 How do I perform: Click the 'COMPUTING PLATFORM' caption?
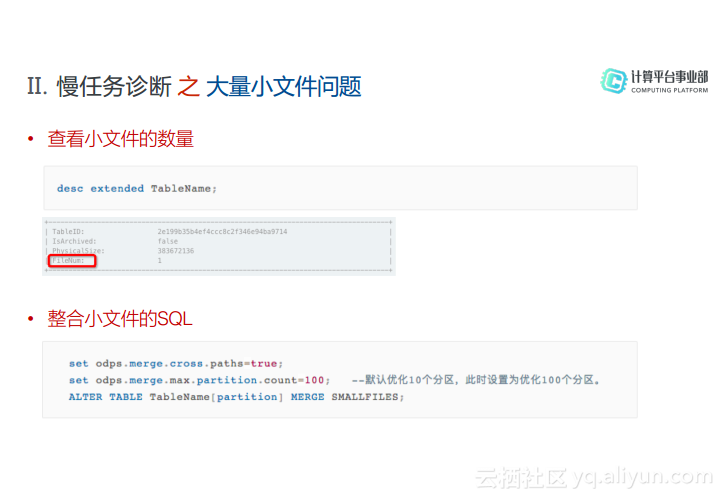[670, 90]
